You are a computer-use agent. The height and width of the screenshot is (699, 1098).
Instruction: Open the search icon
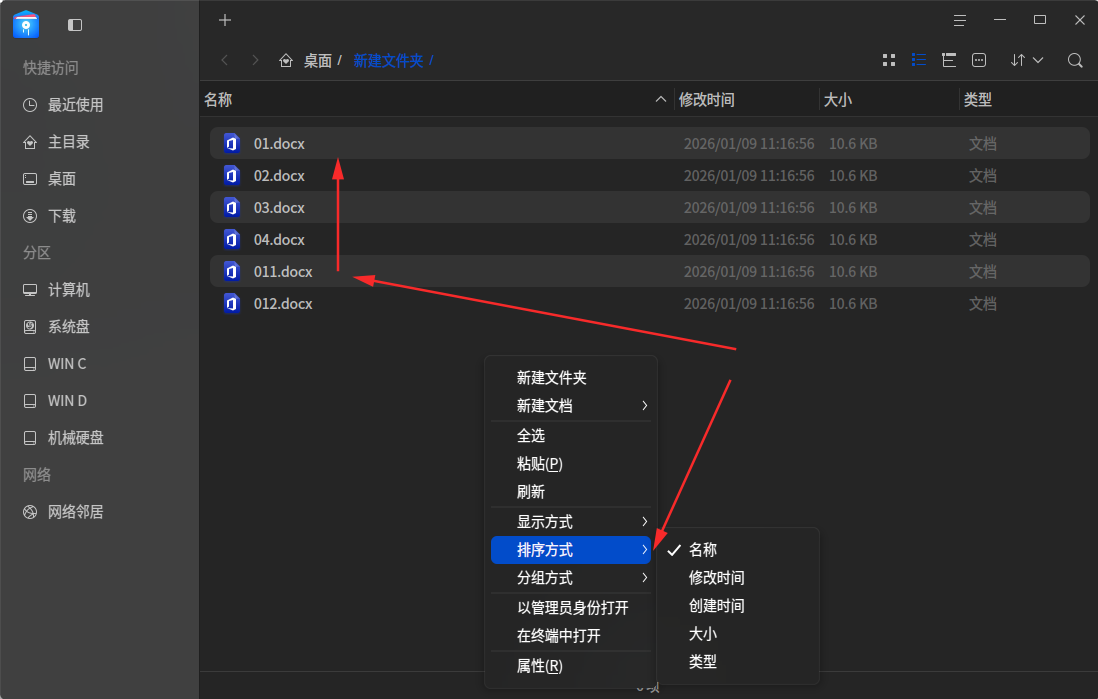[1075, 60]
